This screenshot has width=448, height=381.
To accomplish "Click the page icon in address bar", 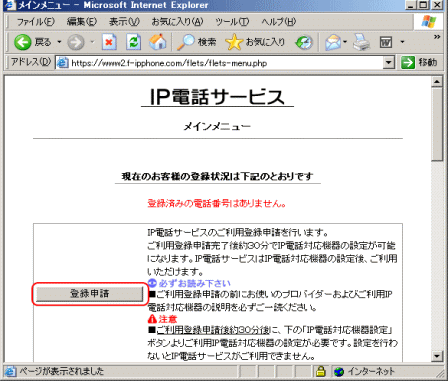I will coord(62,63).
